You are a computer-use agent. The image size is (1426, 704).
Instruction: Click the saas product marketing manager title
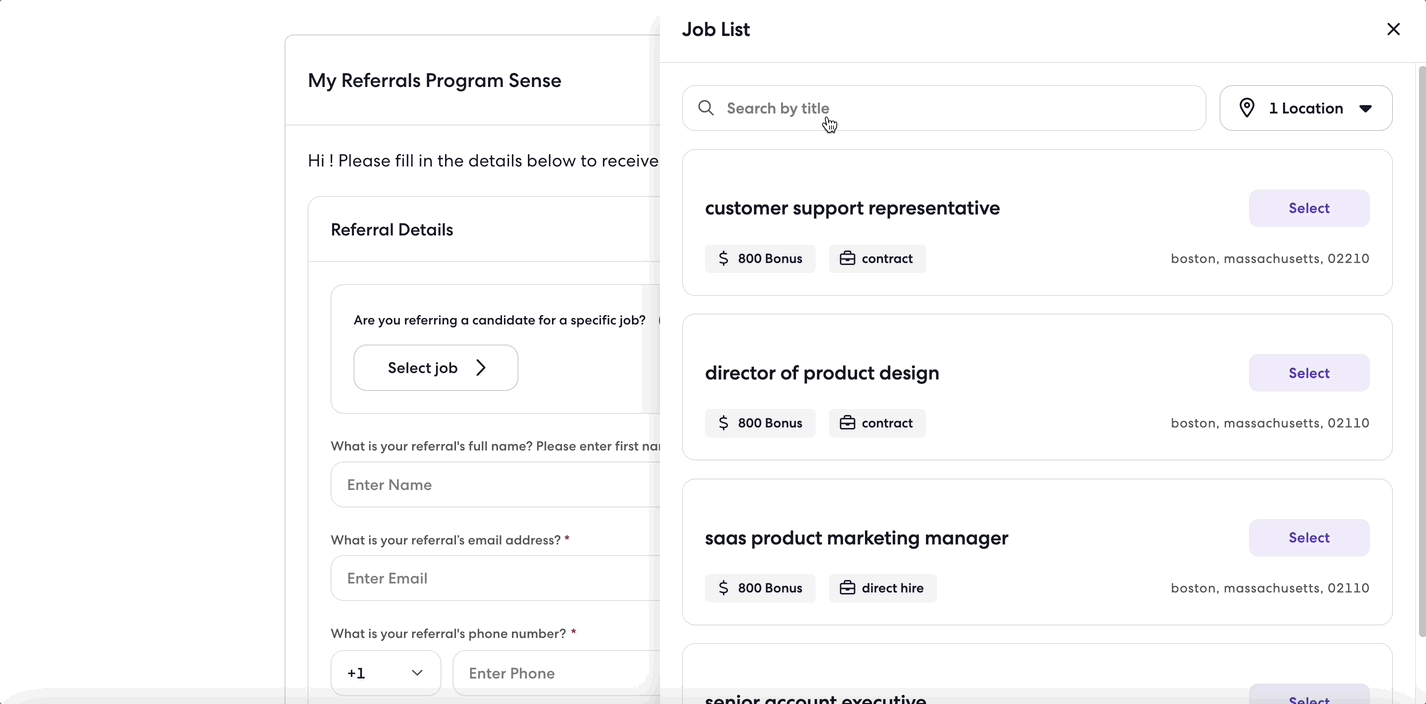(857, 538)
